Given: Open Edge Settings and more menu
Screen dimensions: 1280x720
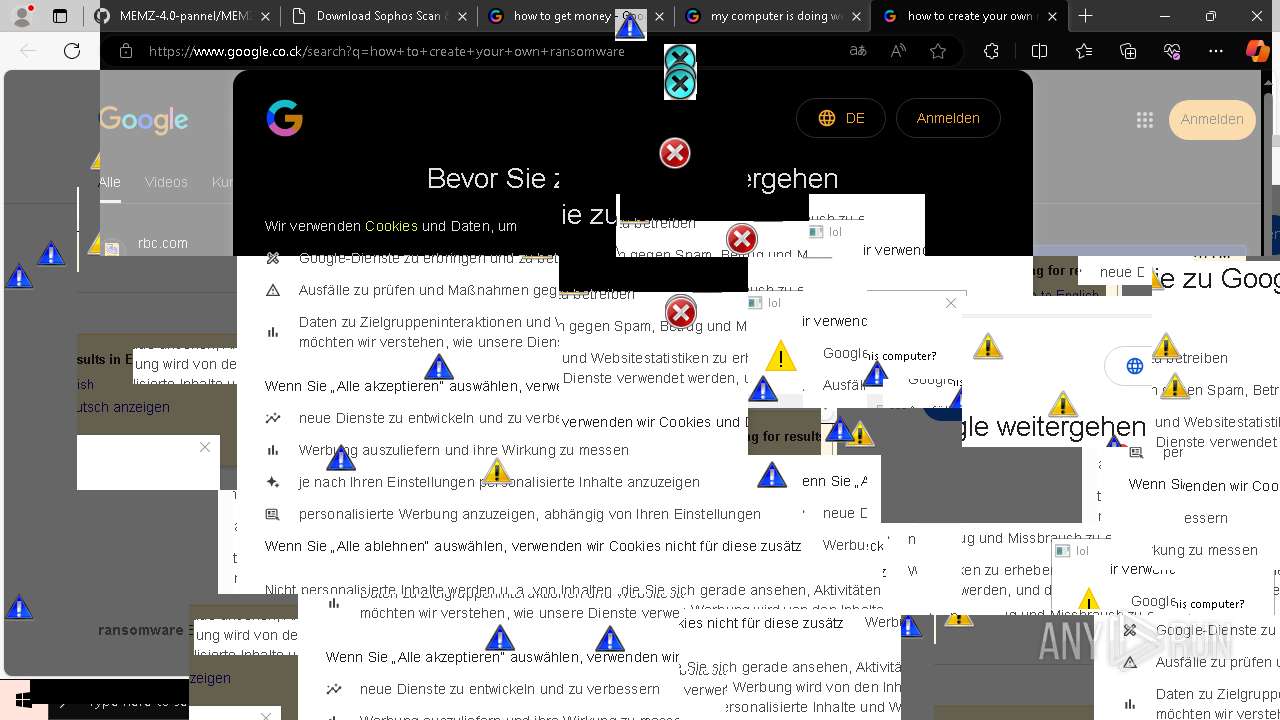Looking at the screenshot, I should pyautogui.click(x=1216, y=51).
